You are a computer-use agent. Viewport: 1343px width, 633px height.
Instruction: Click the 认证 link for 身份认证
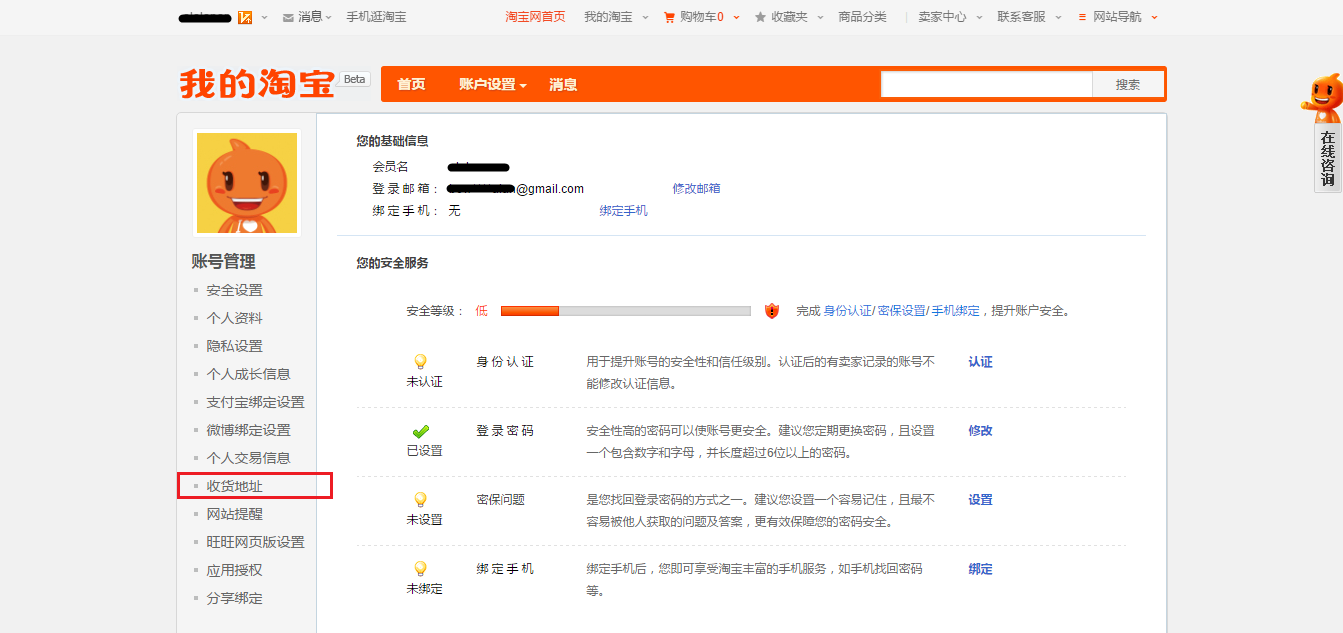980,362
